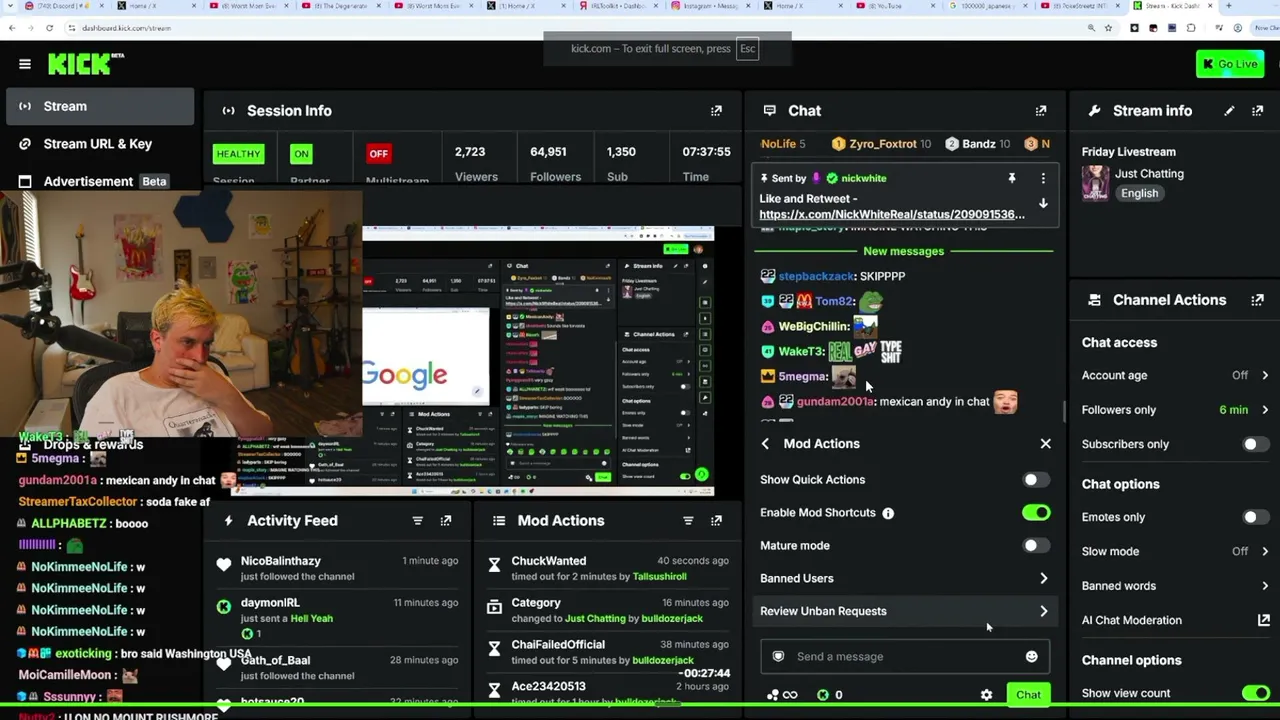Open chat settings gear icon
Screen dimensions: 1280x720
pos(986,695)
